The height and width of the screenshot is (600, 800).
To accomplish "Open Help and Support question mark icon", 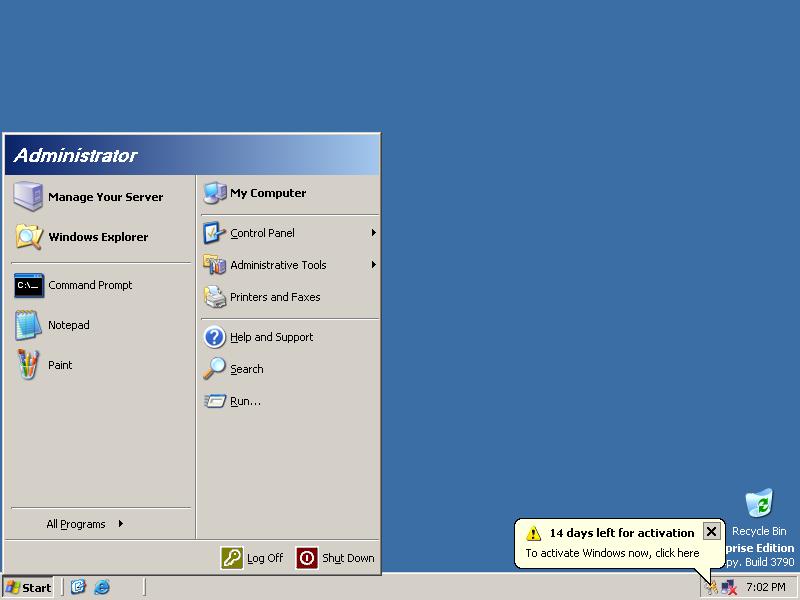I will pyautogui.click(x=214, y=337).
